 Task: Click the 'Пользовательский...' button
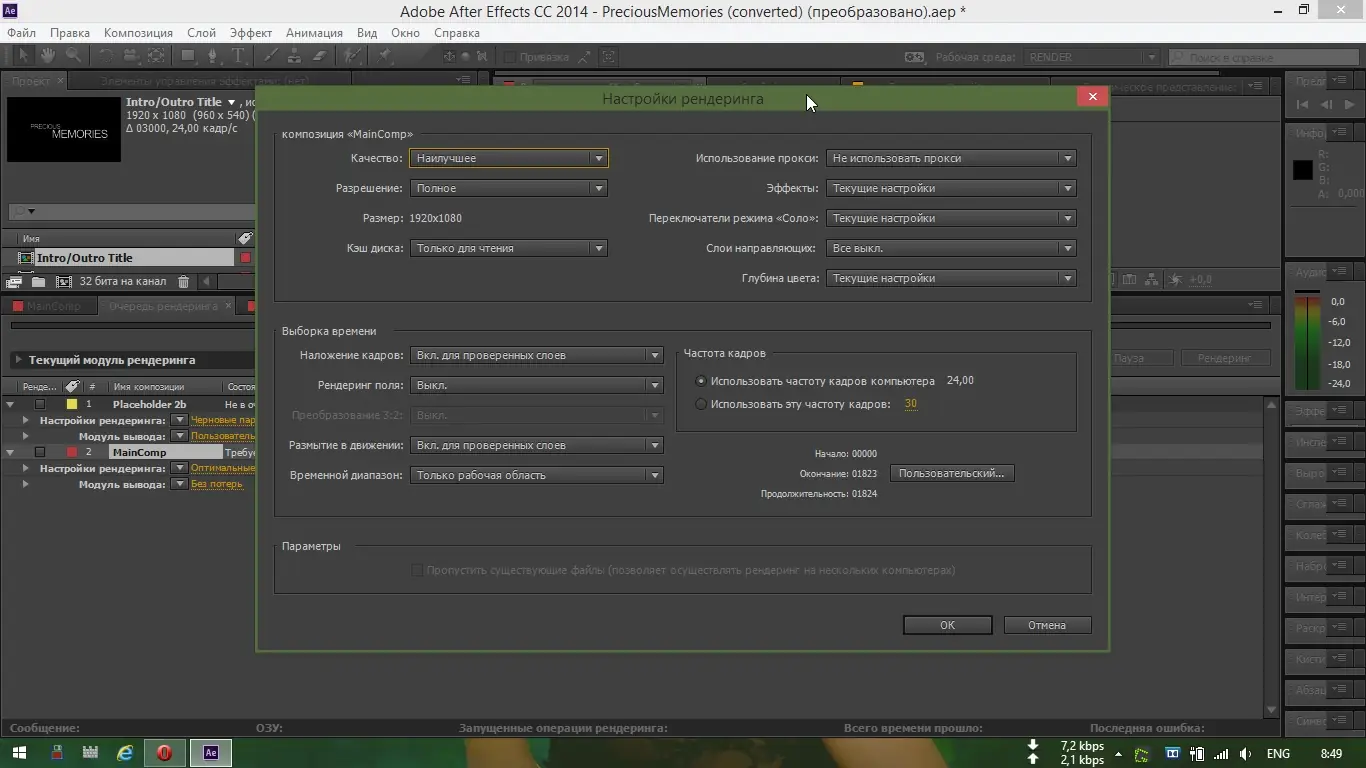[951, 473]
